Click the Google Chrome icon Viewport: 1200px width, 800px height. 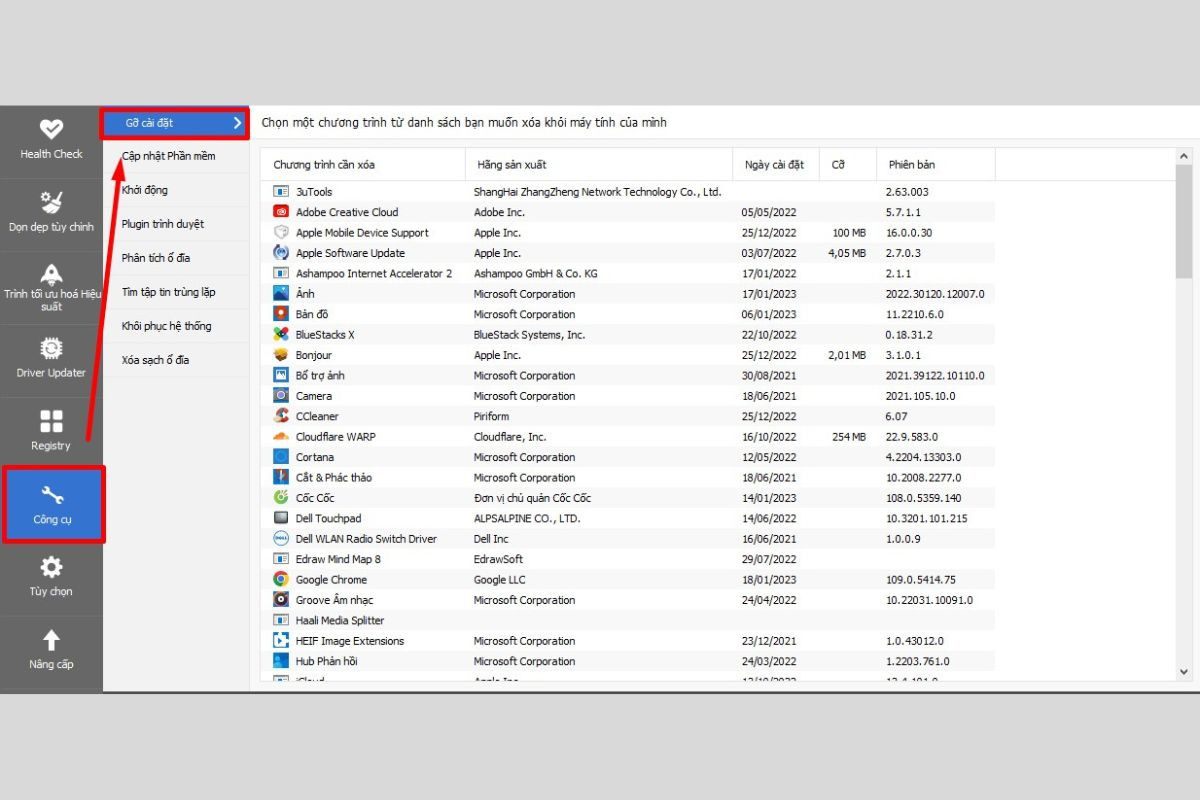pyautogui.click(x=281, y=580)
